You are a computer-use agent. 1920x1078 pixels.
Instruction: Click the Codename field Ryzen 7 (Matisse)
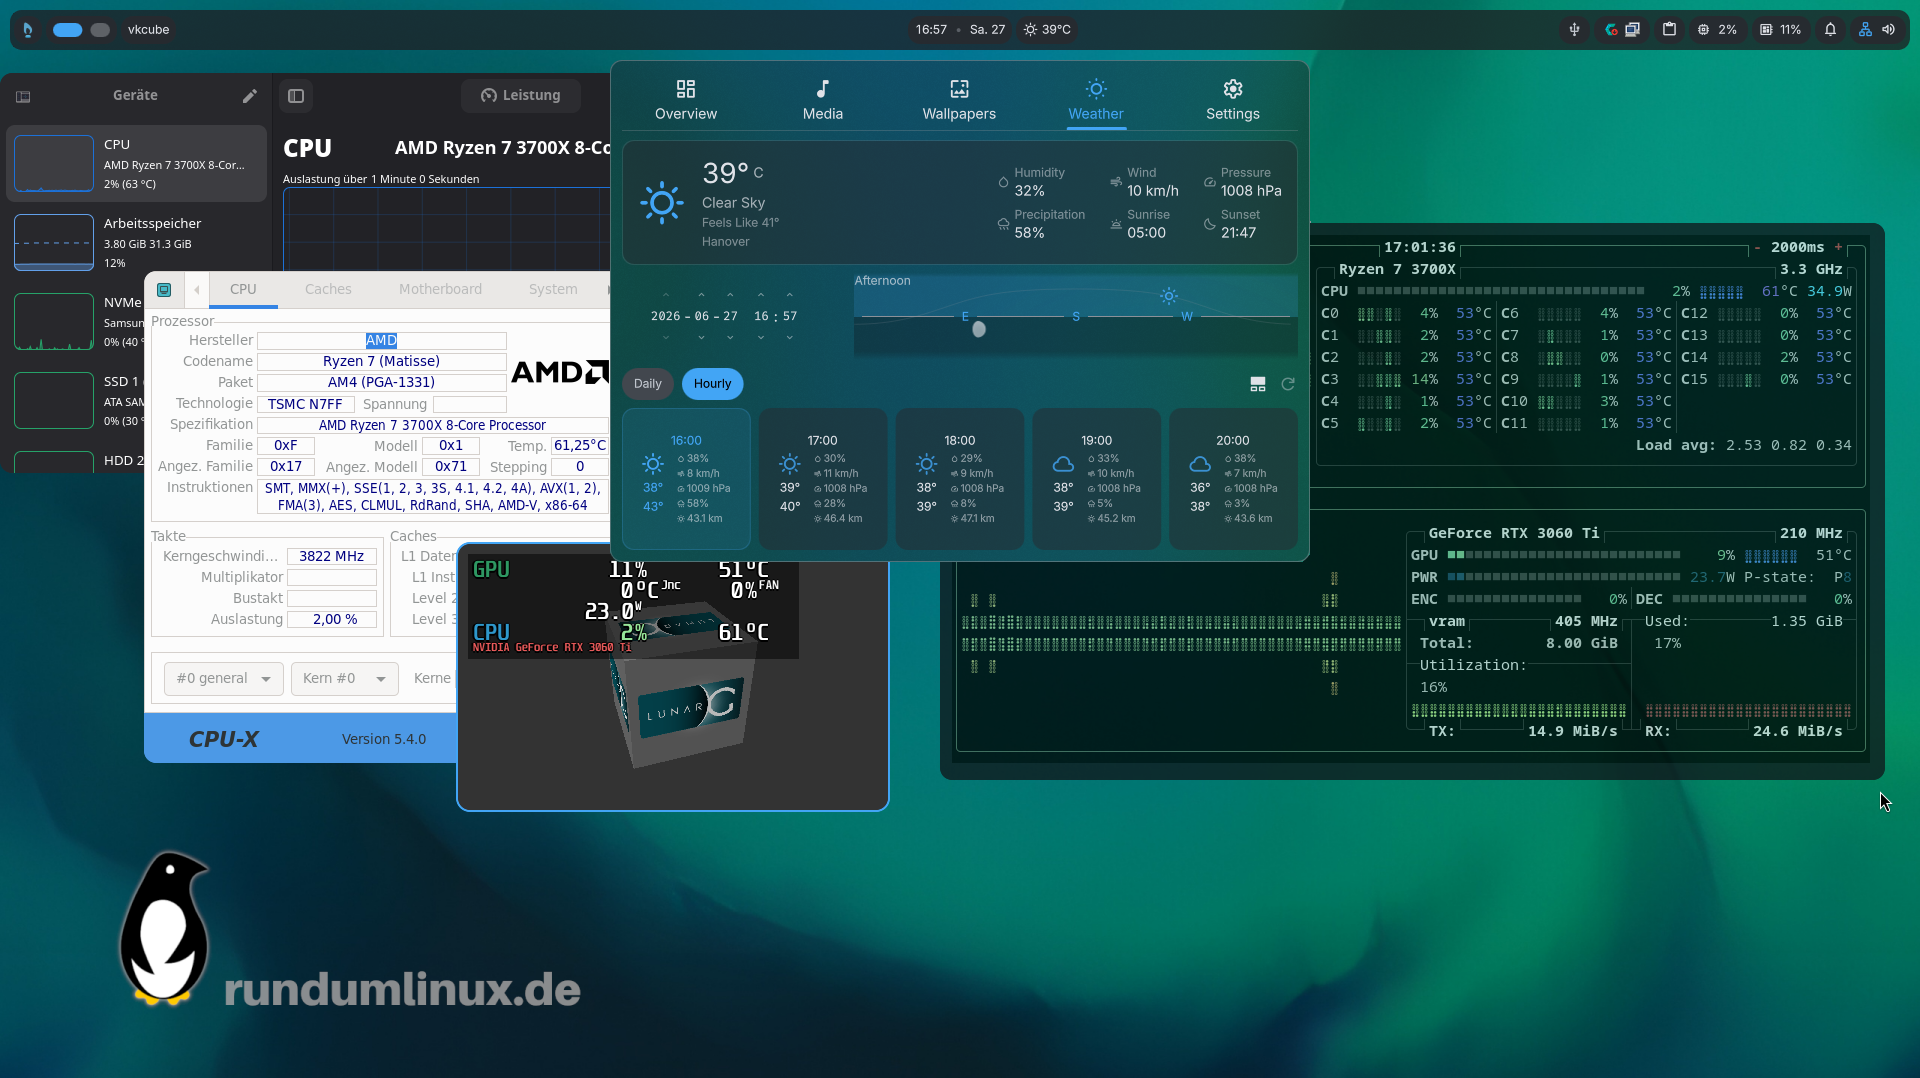click(381, 362)
